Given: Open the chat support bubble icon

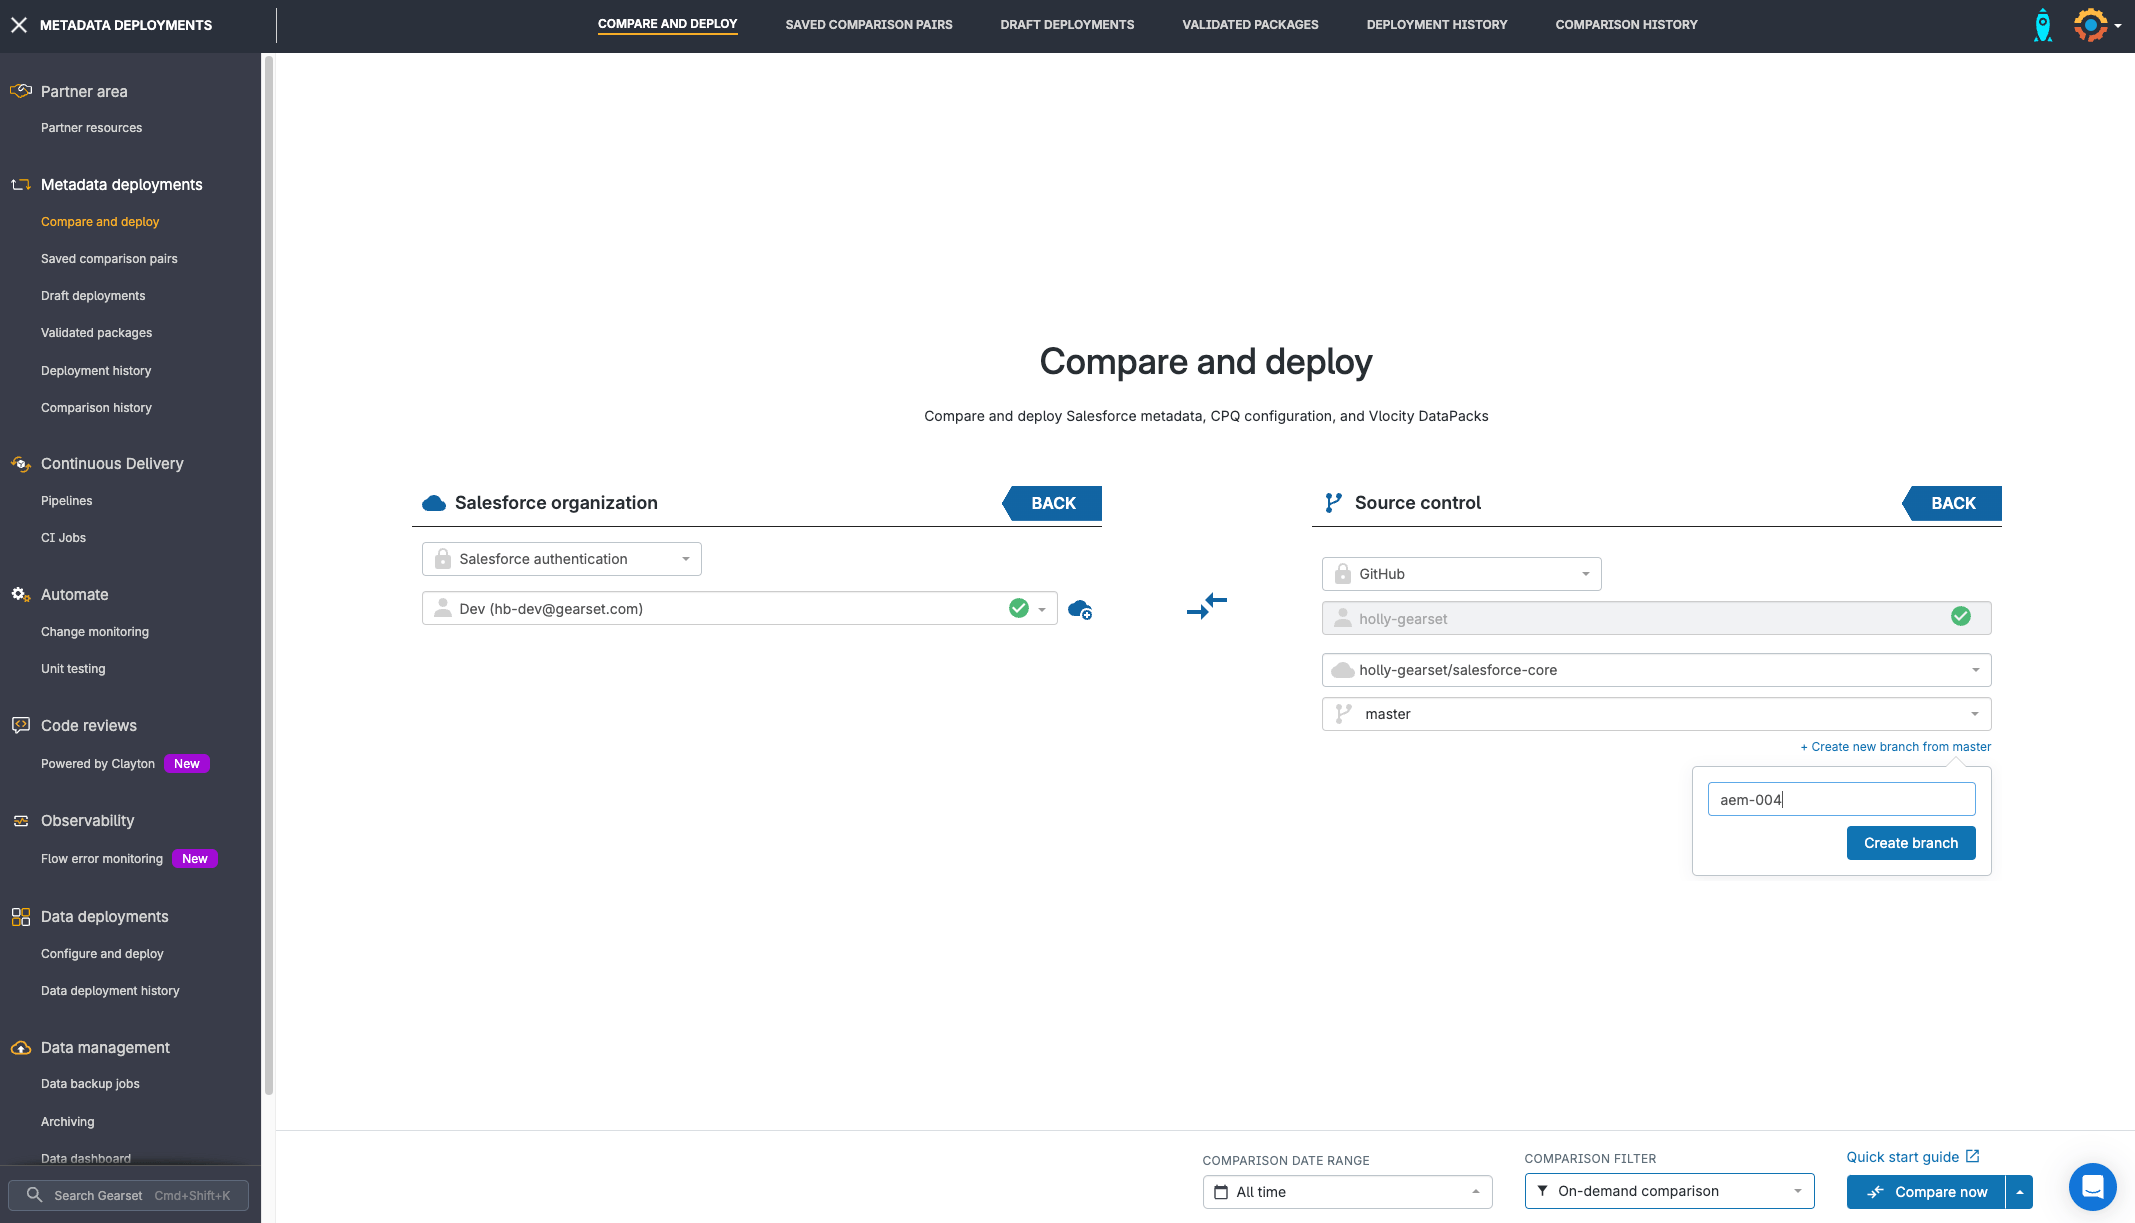Looking at the screenshot, I should click(x=2092, y=1187).
